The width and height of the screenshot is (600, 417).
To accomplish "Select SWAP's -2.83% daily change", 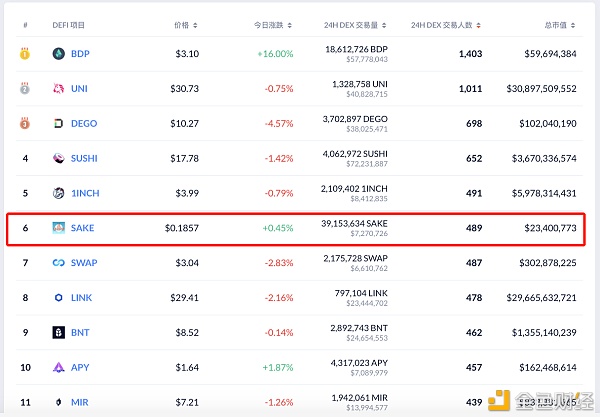I will [x=279, y=263].
